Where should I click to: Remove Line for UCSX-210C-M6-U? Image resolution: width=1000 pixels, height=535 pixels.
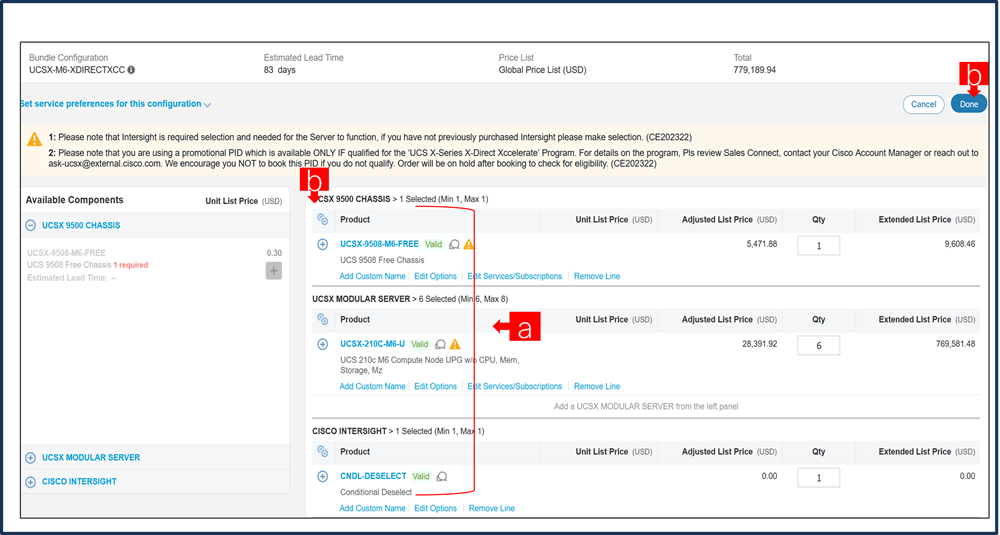[x=597, y=386]
